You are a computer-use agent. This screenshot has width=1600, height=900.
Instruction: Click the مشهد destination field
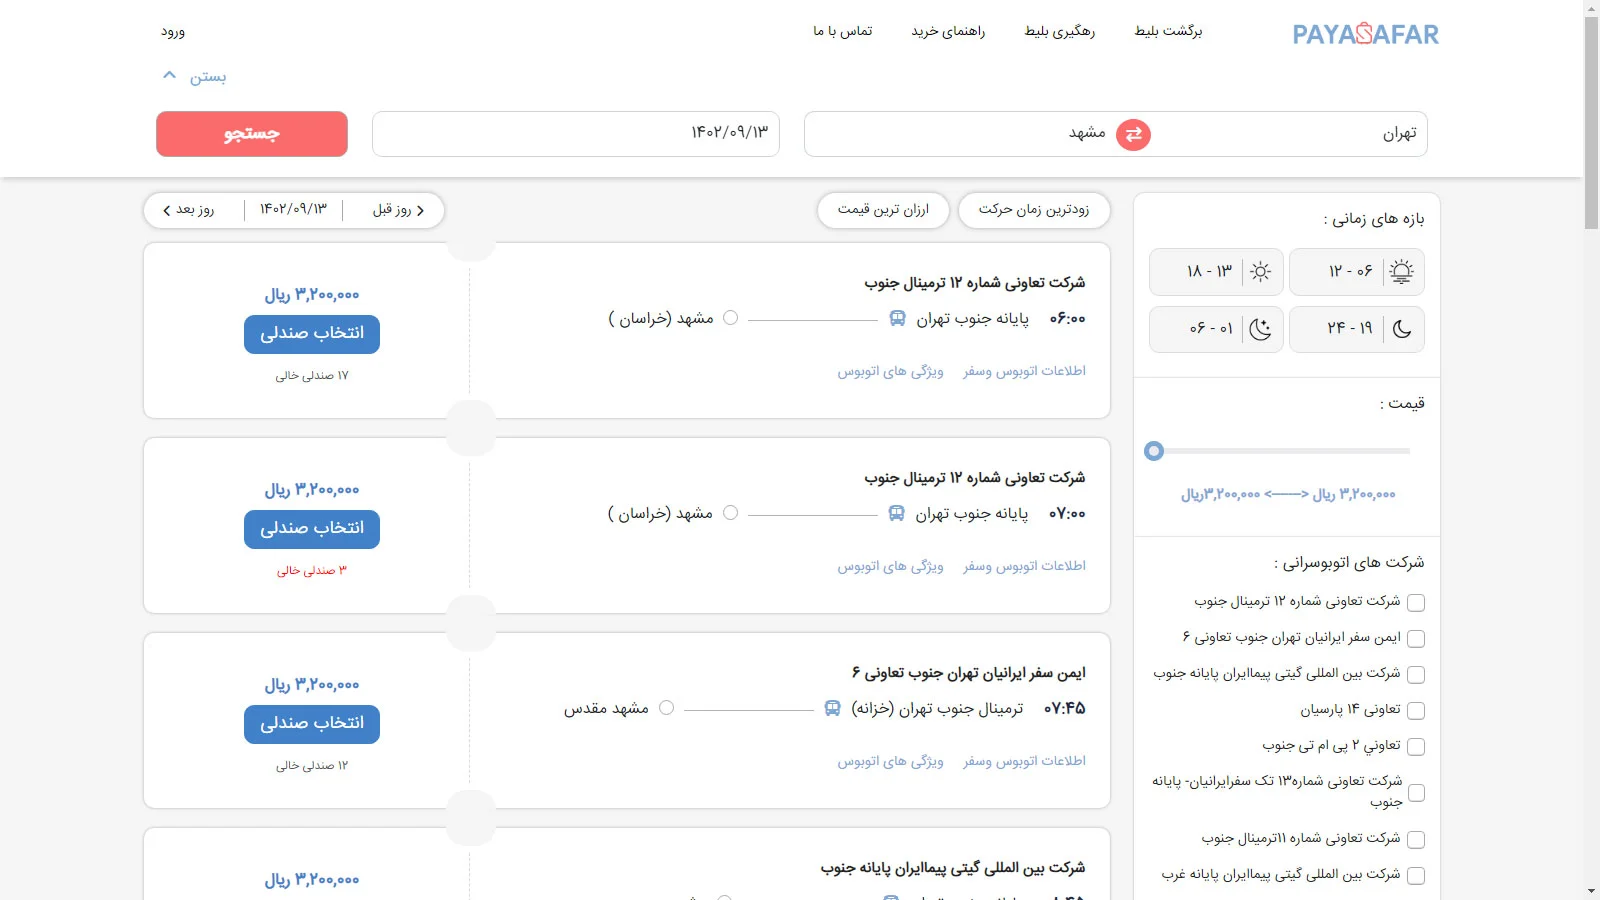click(x=959, y=134)
